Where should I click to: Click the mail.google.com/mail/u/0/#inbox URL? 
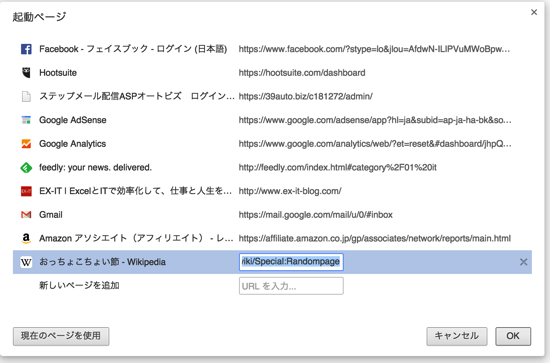(316, 215)
